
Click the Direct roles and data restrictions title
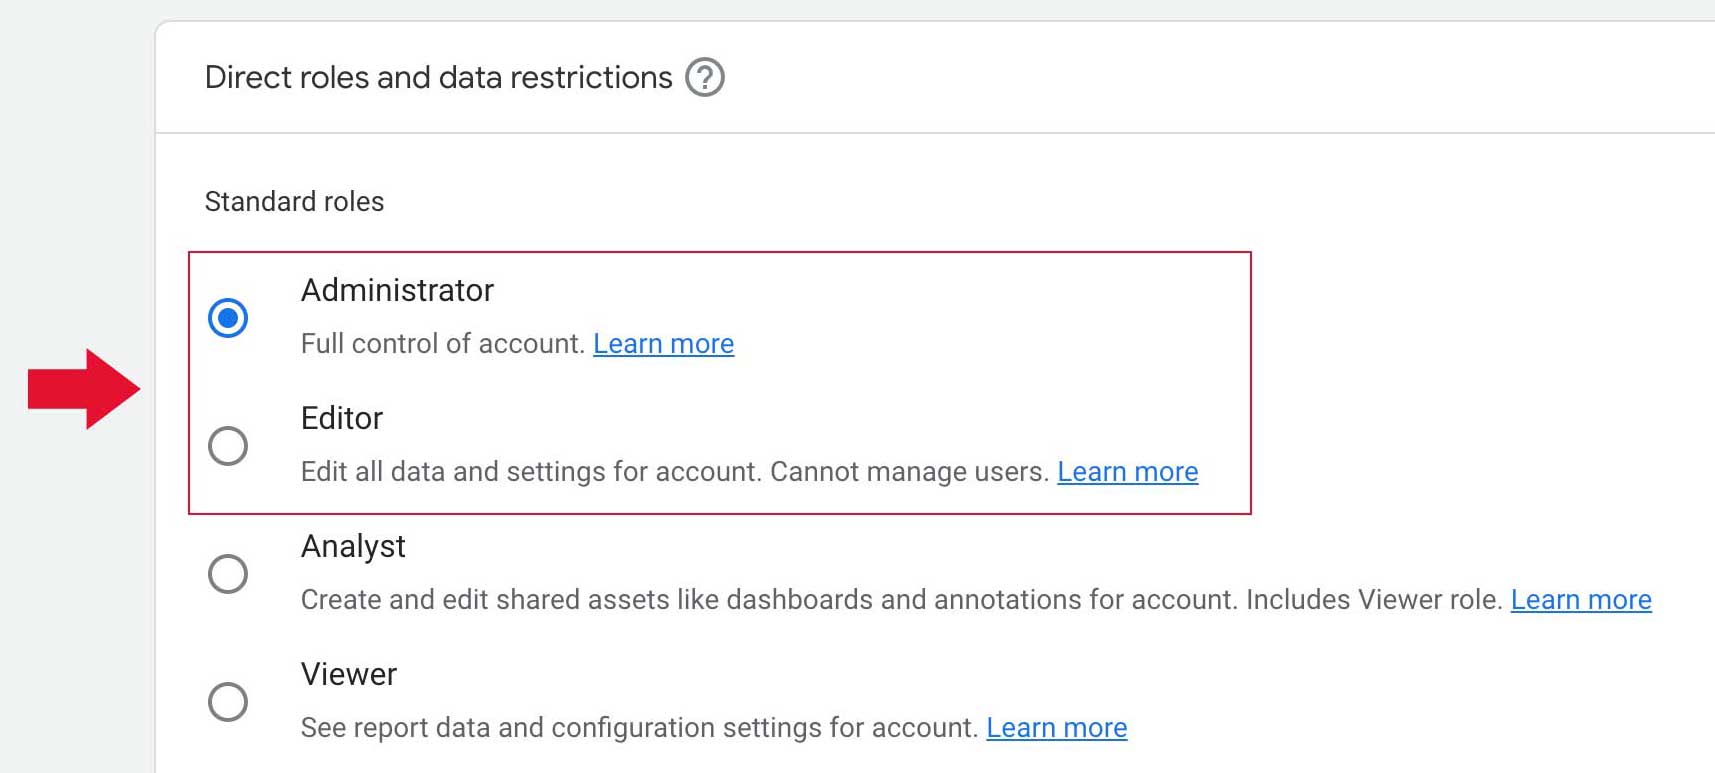click(438, 77)
